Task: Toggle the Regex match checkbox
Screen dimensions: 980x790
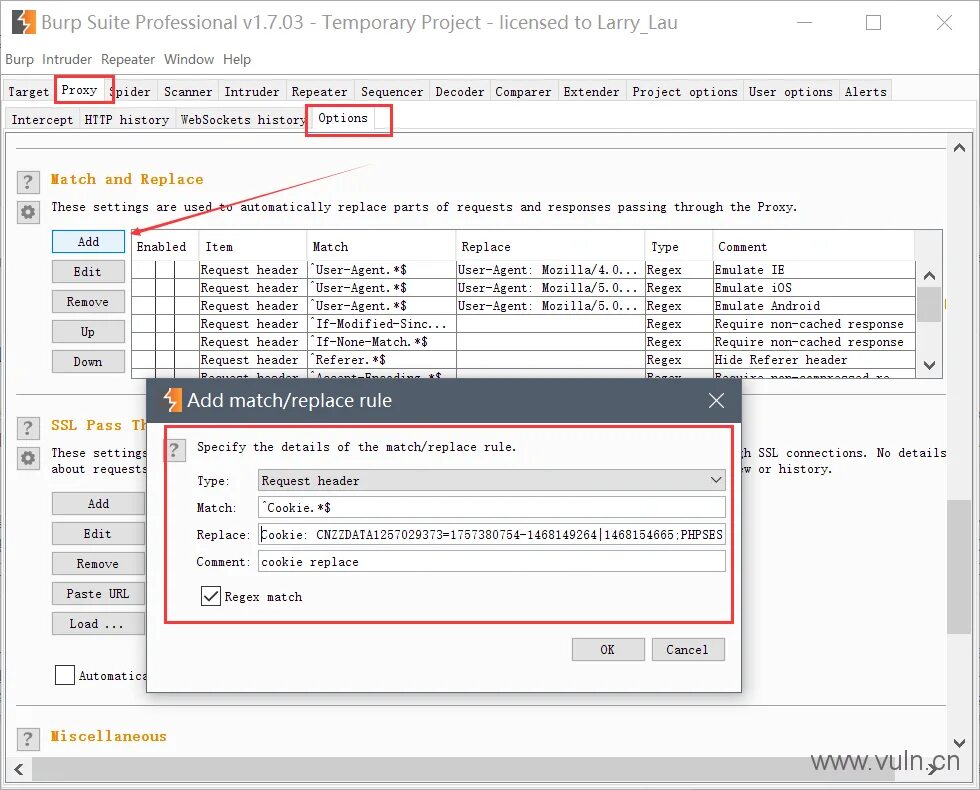Action: click(x=211, y=596)
